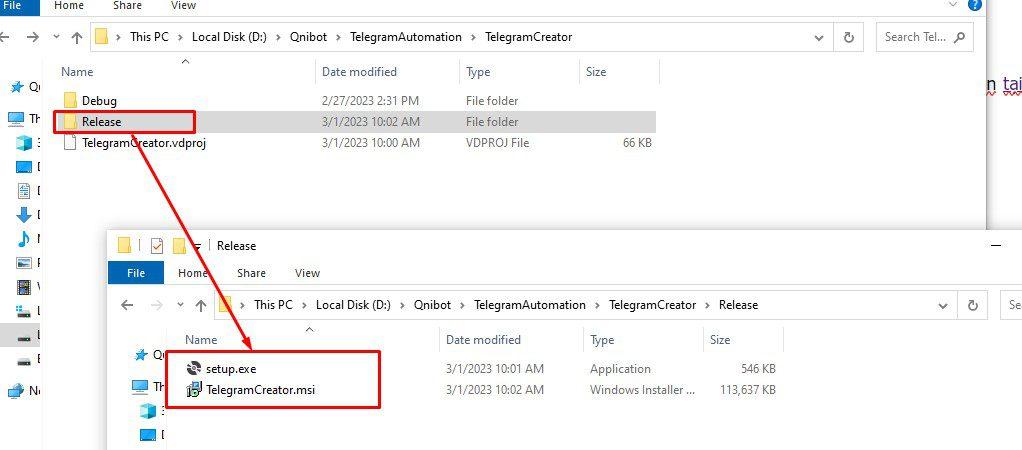
Task: Select the Release folder row
Action: [x=355, y=121]
